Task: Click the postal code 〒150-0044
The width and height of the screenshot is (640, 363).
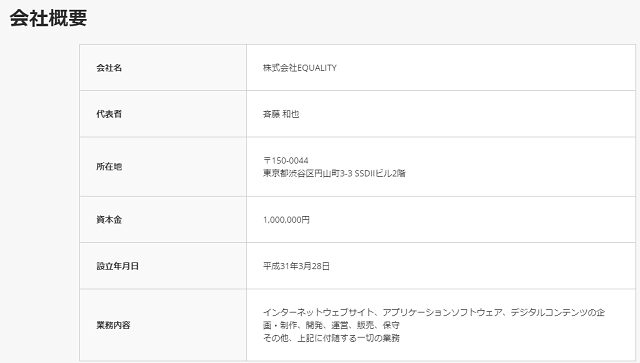Action: pos(286,160)
